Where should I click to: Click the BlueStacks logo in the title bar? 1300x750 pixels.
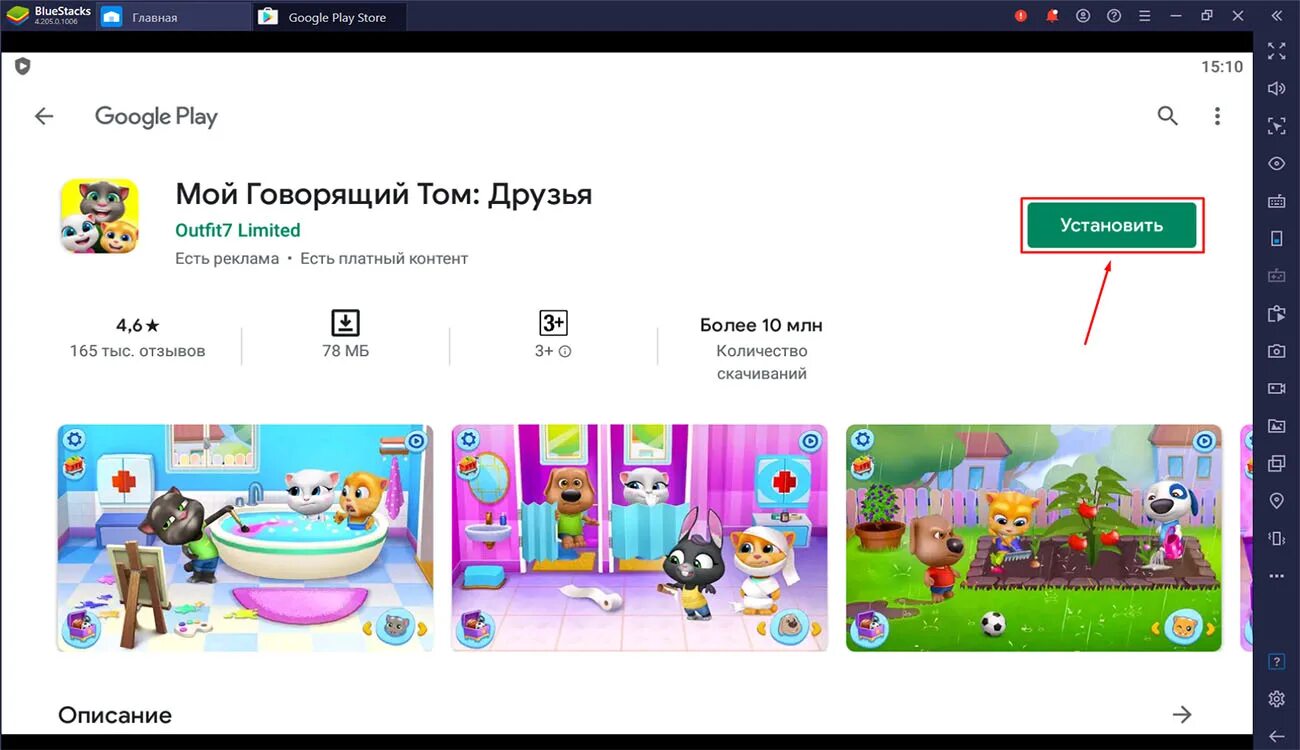[17, 16]
